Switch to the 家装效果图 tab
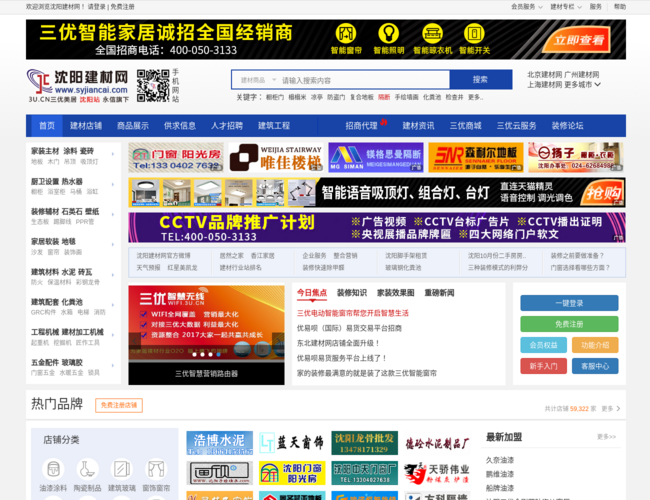The height and width of the screenshot is (500, 650). (x=396, y=293)
